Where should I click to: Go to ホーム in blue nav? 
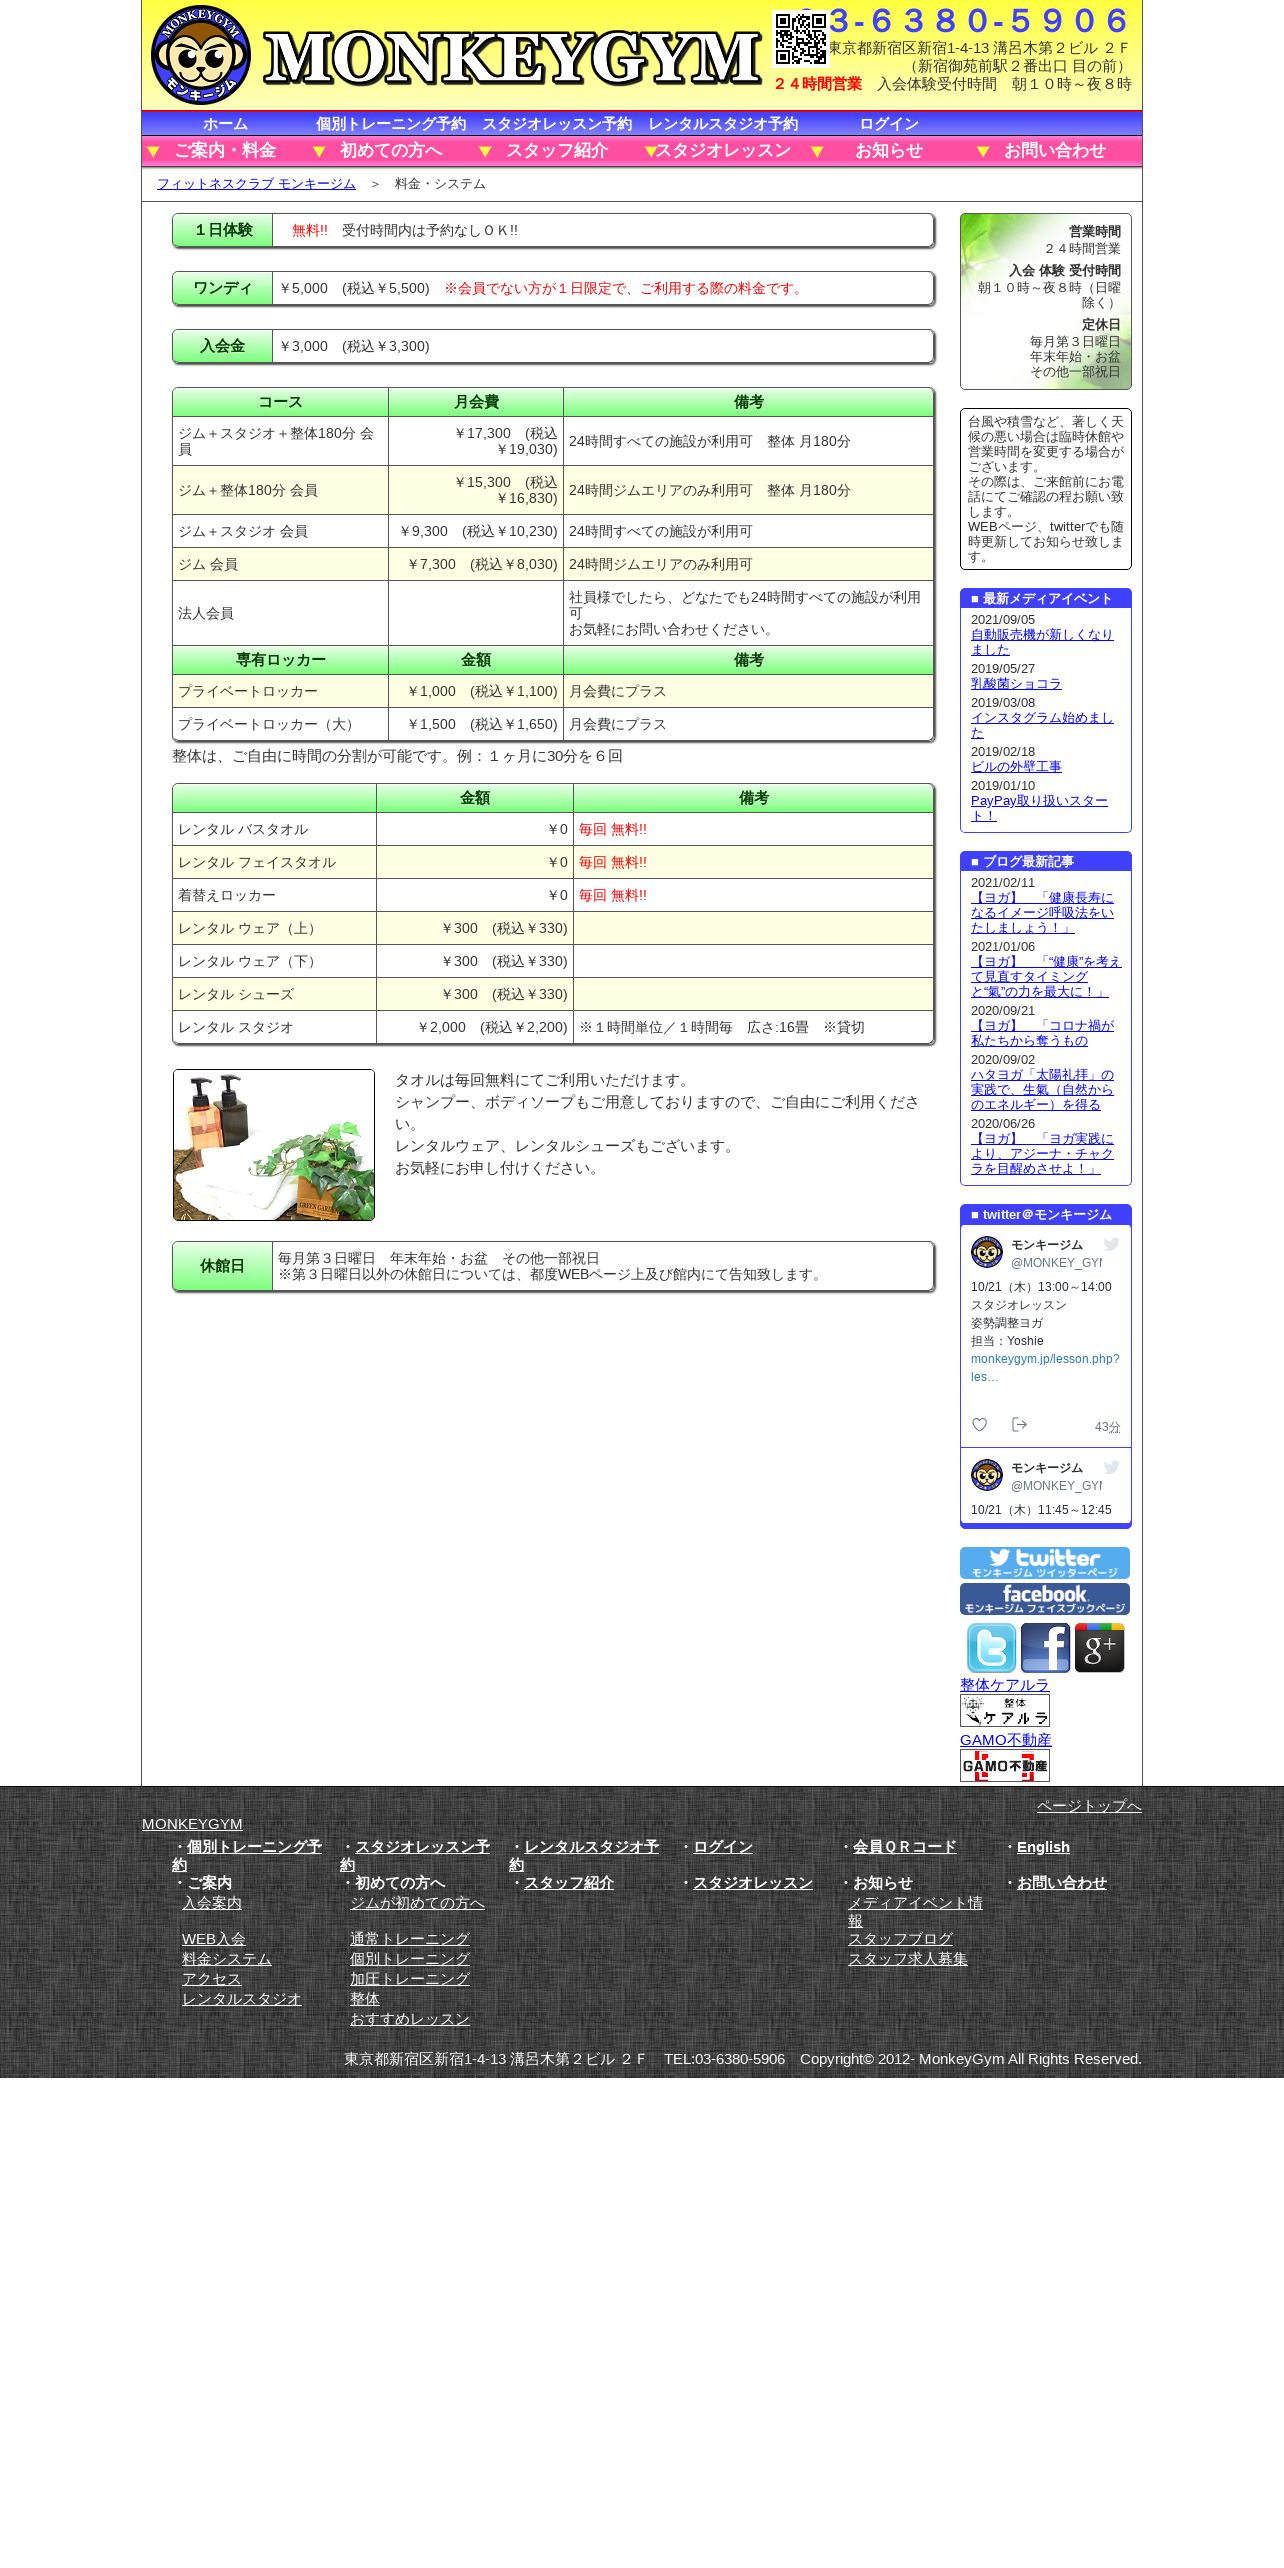coord(225,124)
